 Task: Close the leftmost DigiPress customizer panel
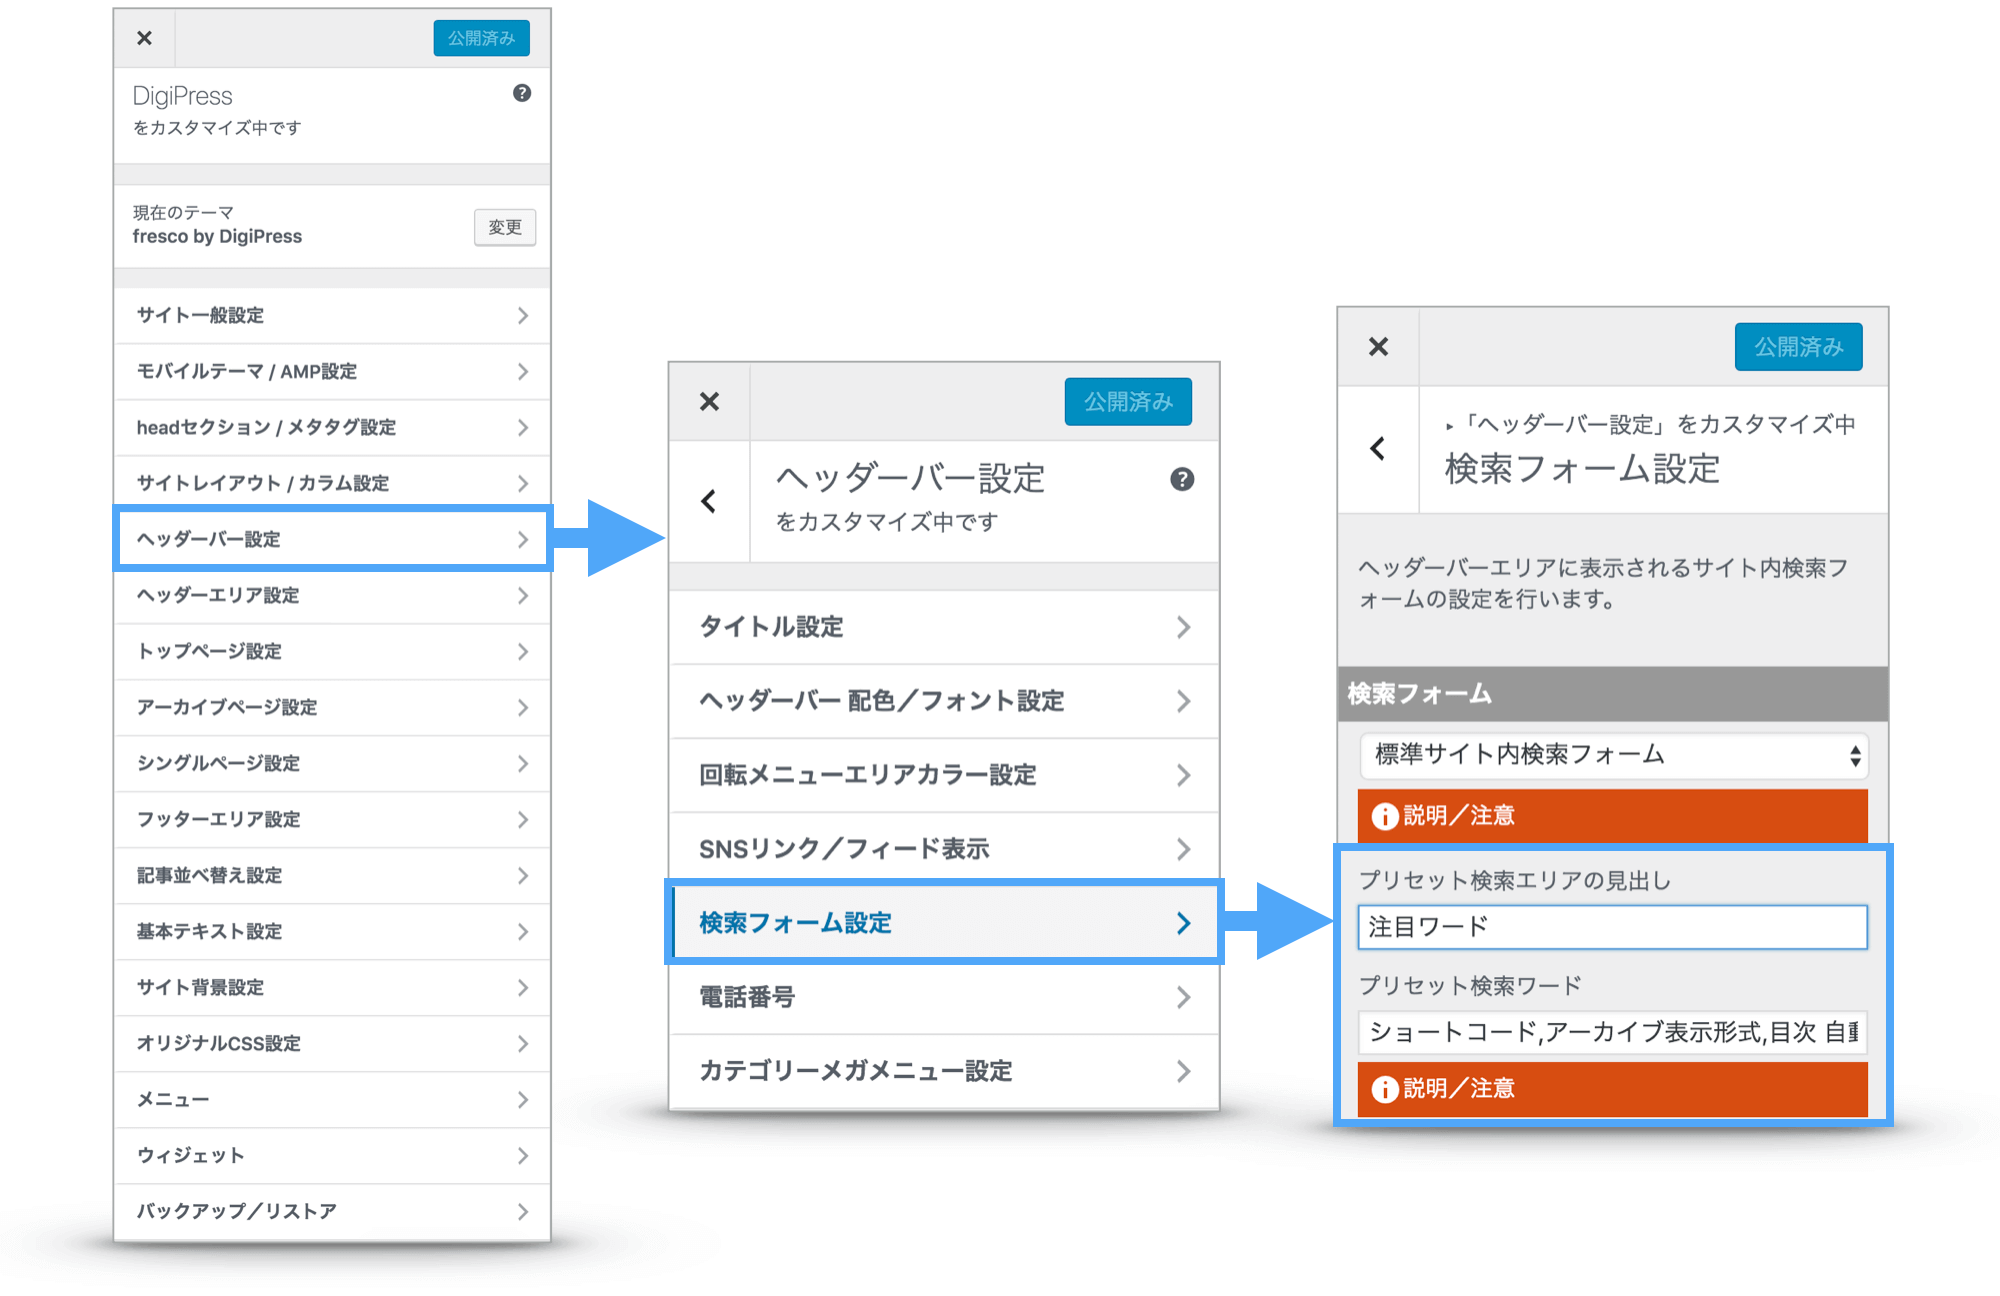pos(144,38)
